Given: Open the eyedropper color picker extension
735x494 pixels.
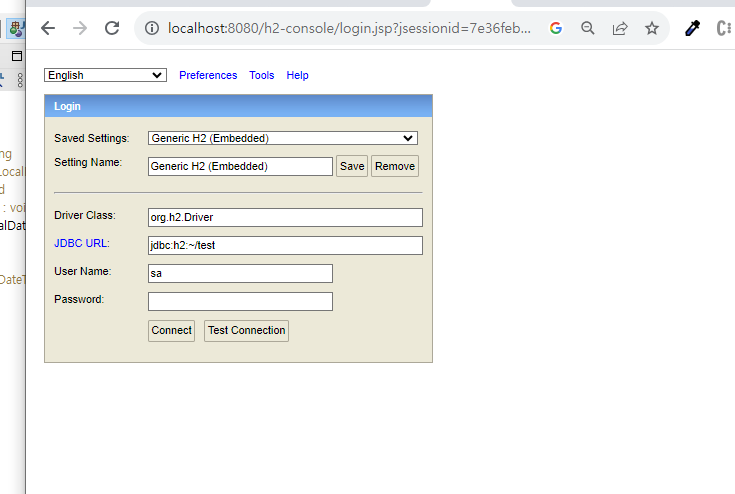Looking at the screenshot, I should [692, 28].
